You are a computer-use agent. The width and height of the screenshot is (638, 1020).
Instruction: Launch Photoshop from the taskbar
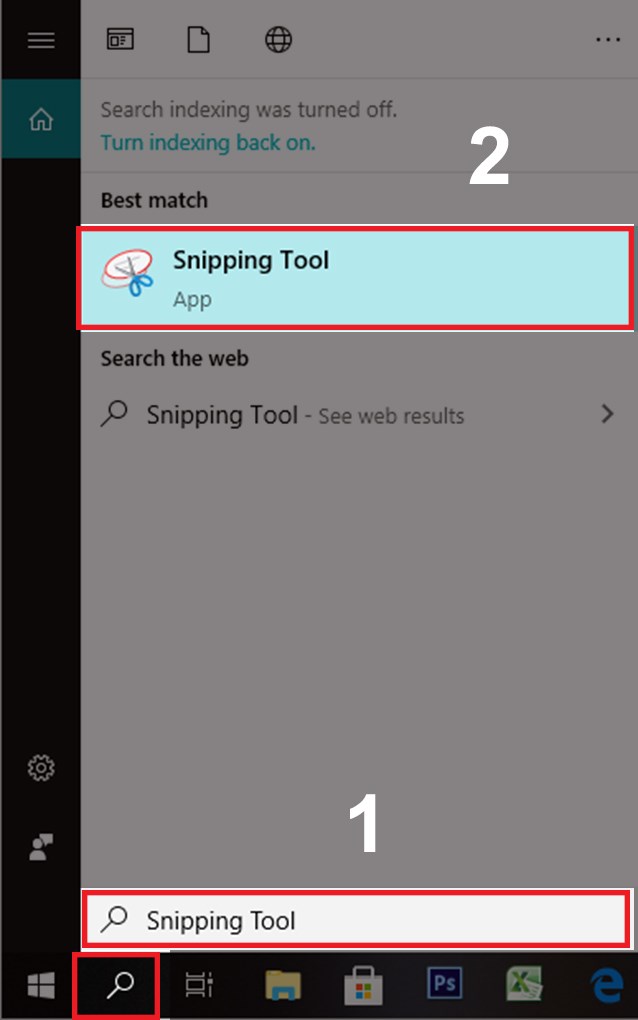point(444,984)
